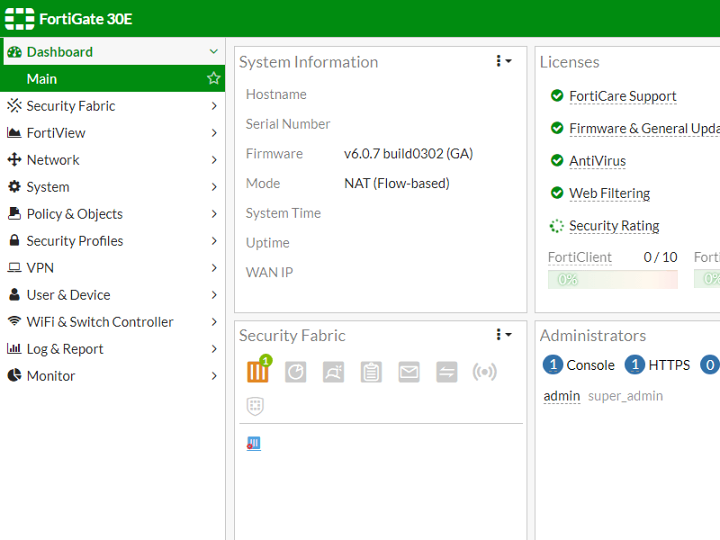Click the FortiClient 0% usage bar
This screenshot has height=540, width=720.
click(x=613, y=279)
